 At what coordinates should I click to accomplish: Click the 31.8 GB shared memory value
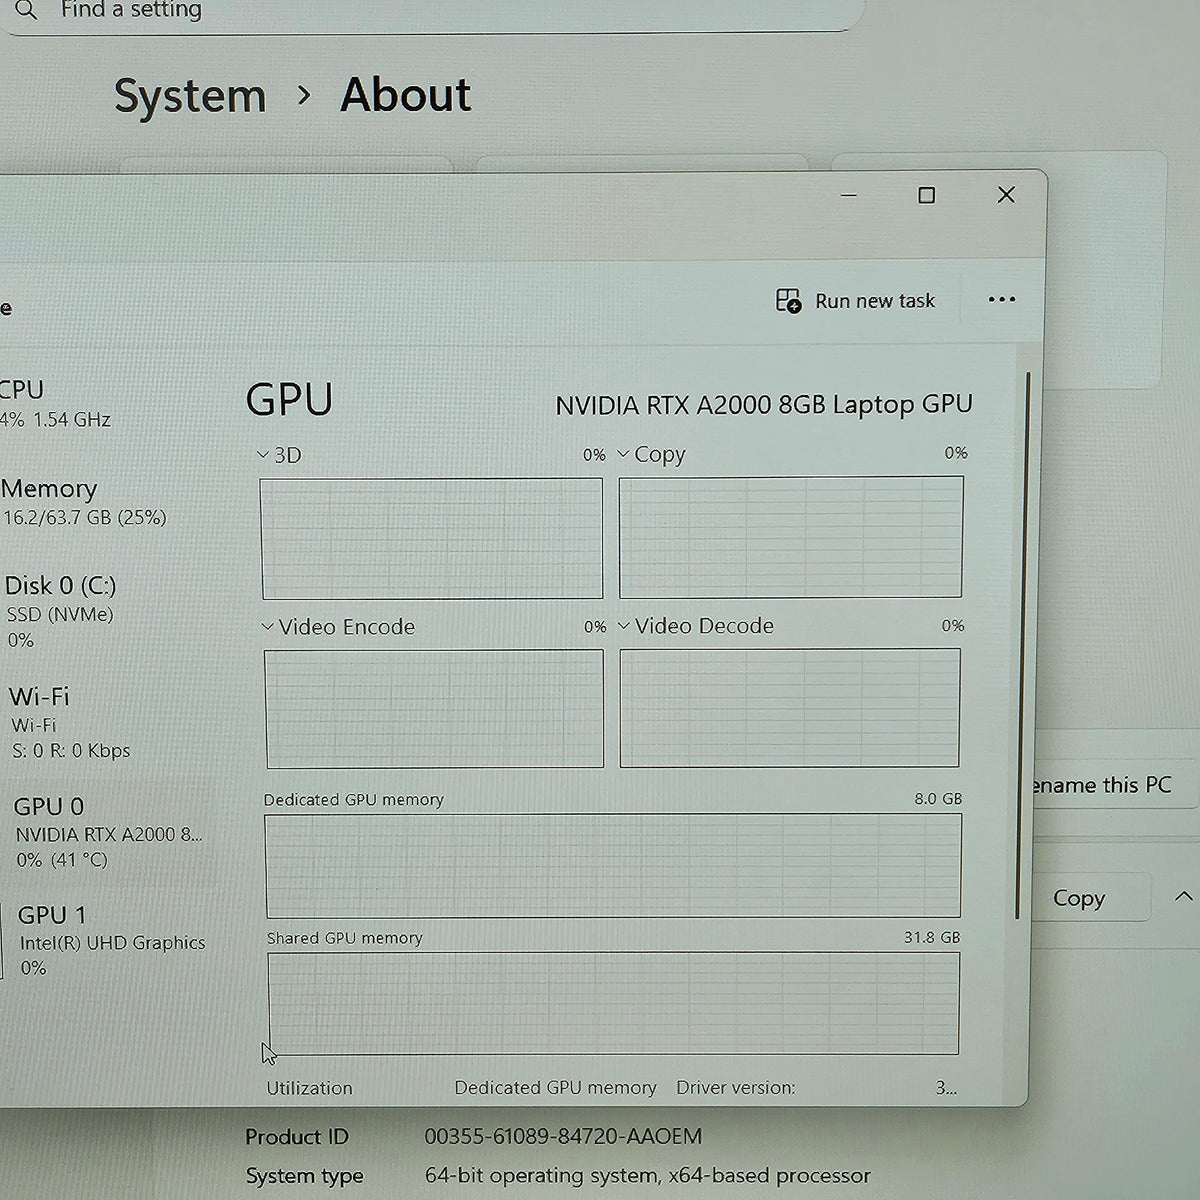tap(932, 937)
